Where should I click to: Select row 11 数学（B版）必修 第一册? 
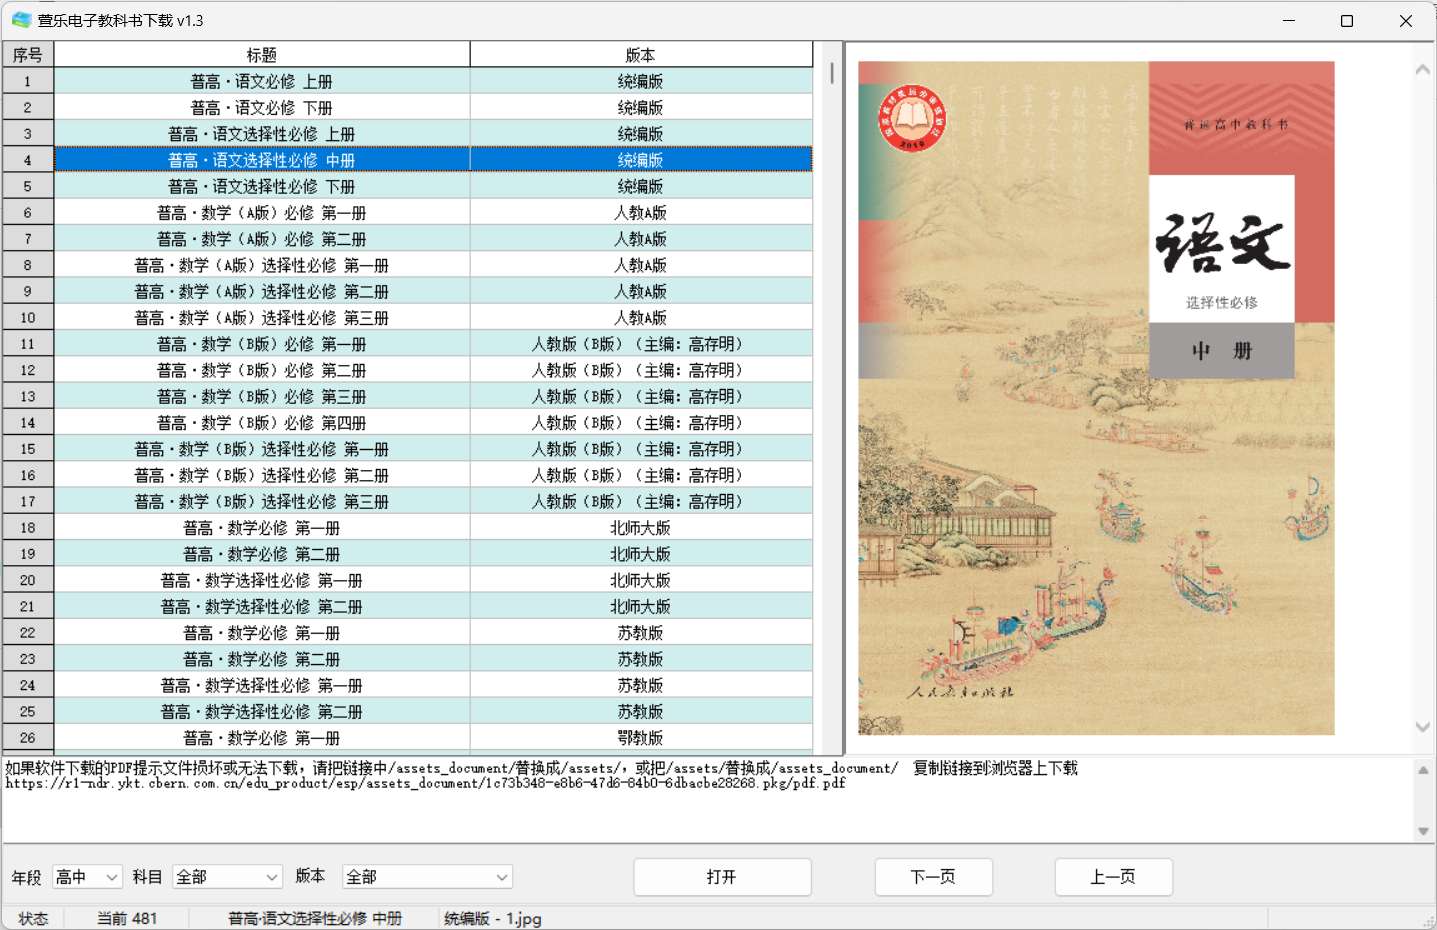(x=433, y=344)
